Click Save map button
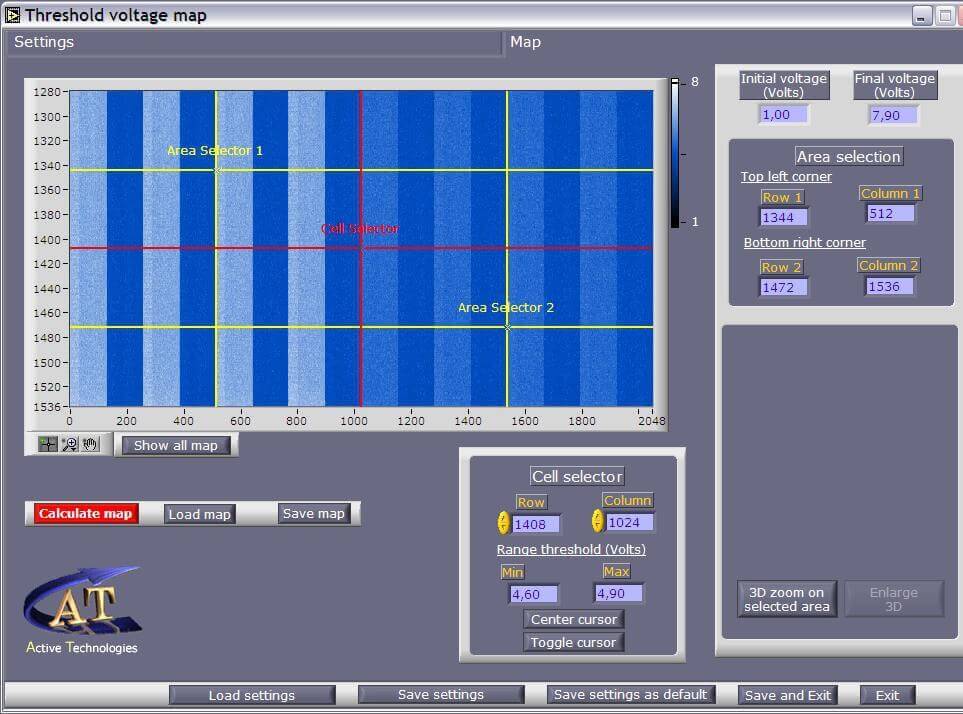The width and height of the screenshot is (963, 714). (x=313, y=513)
